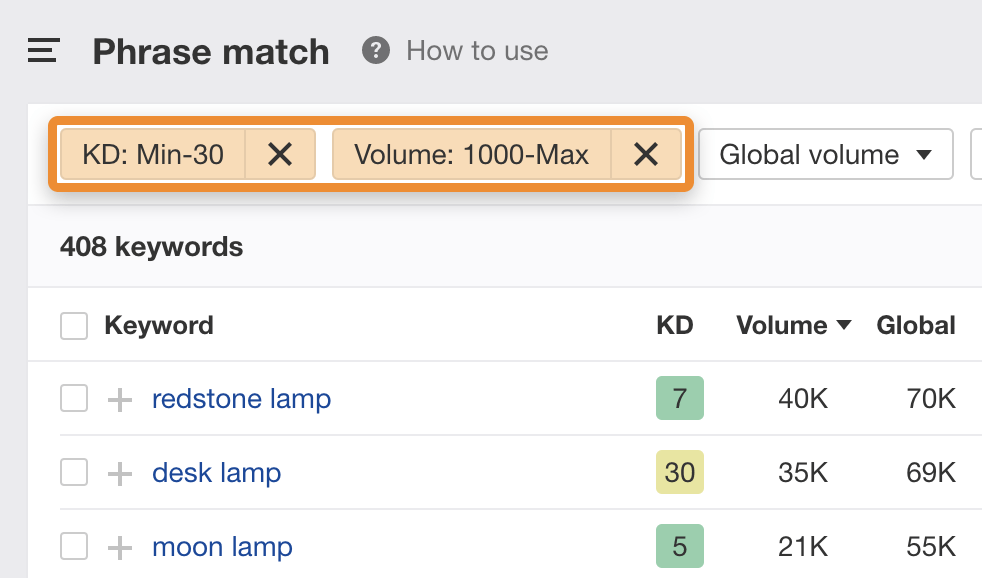Sort by the 'Global' column header

(915, 325)
